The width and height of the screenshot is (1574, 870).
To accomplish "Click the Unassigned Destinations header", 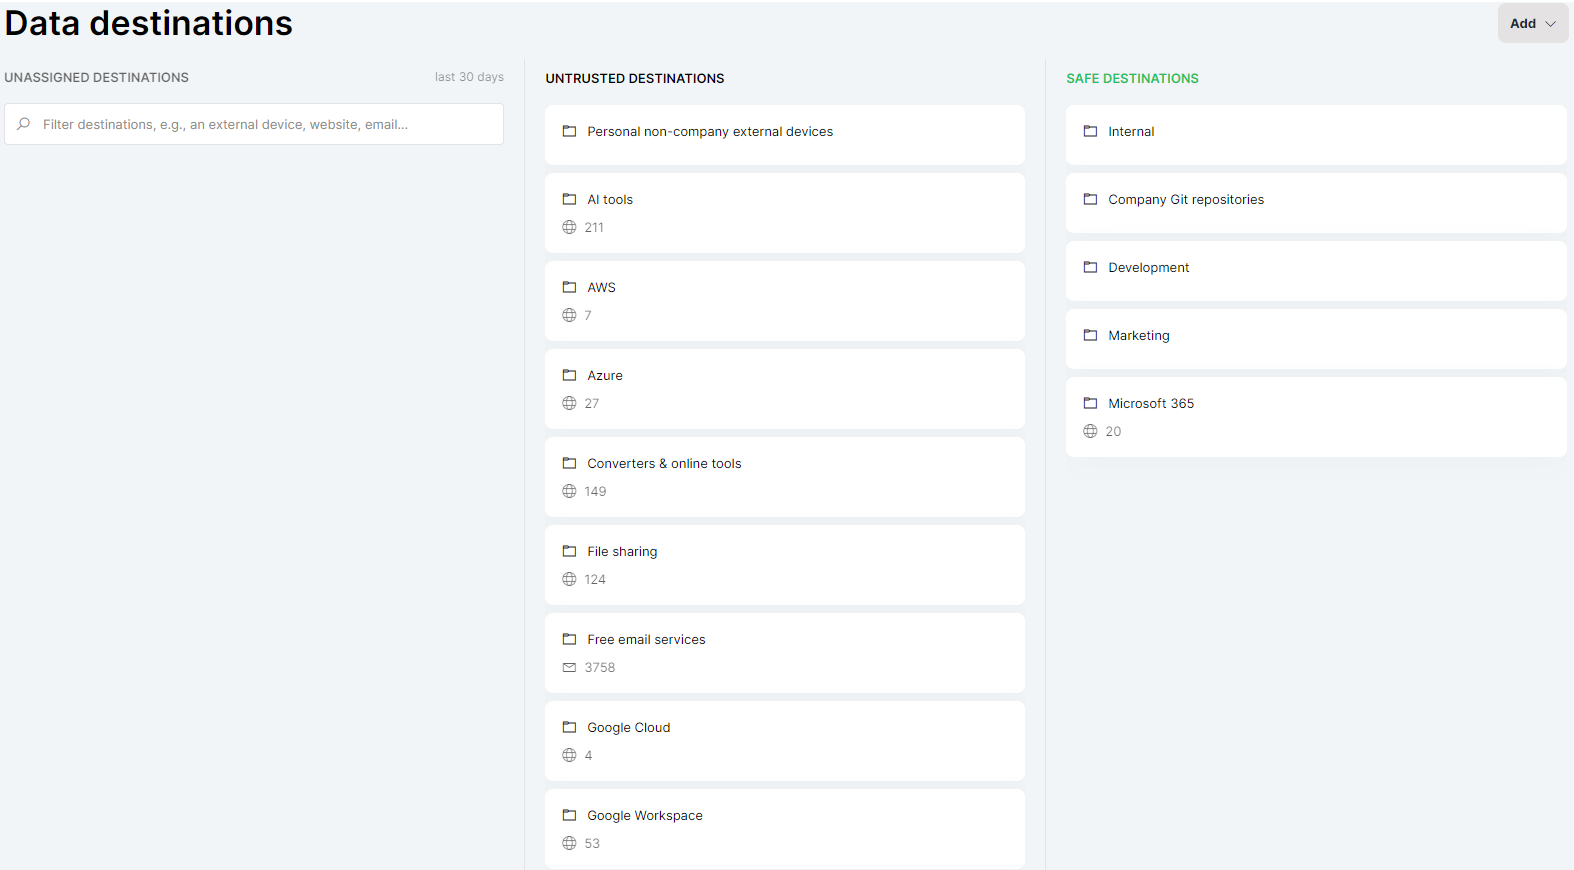I will 96,77.
